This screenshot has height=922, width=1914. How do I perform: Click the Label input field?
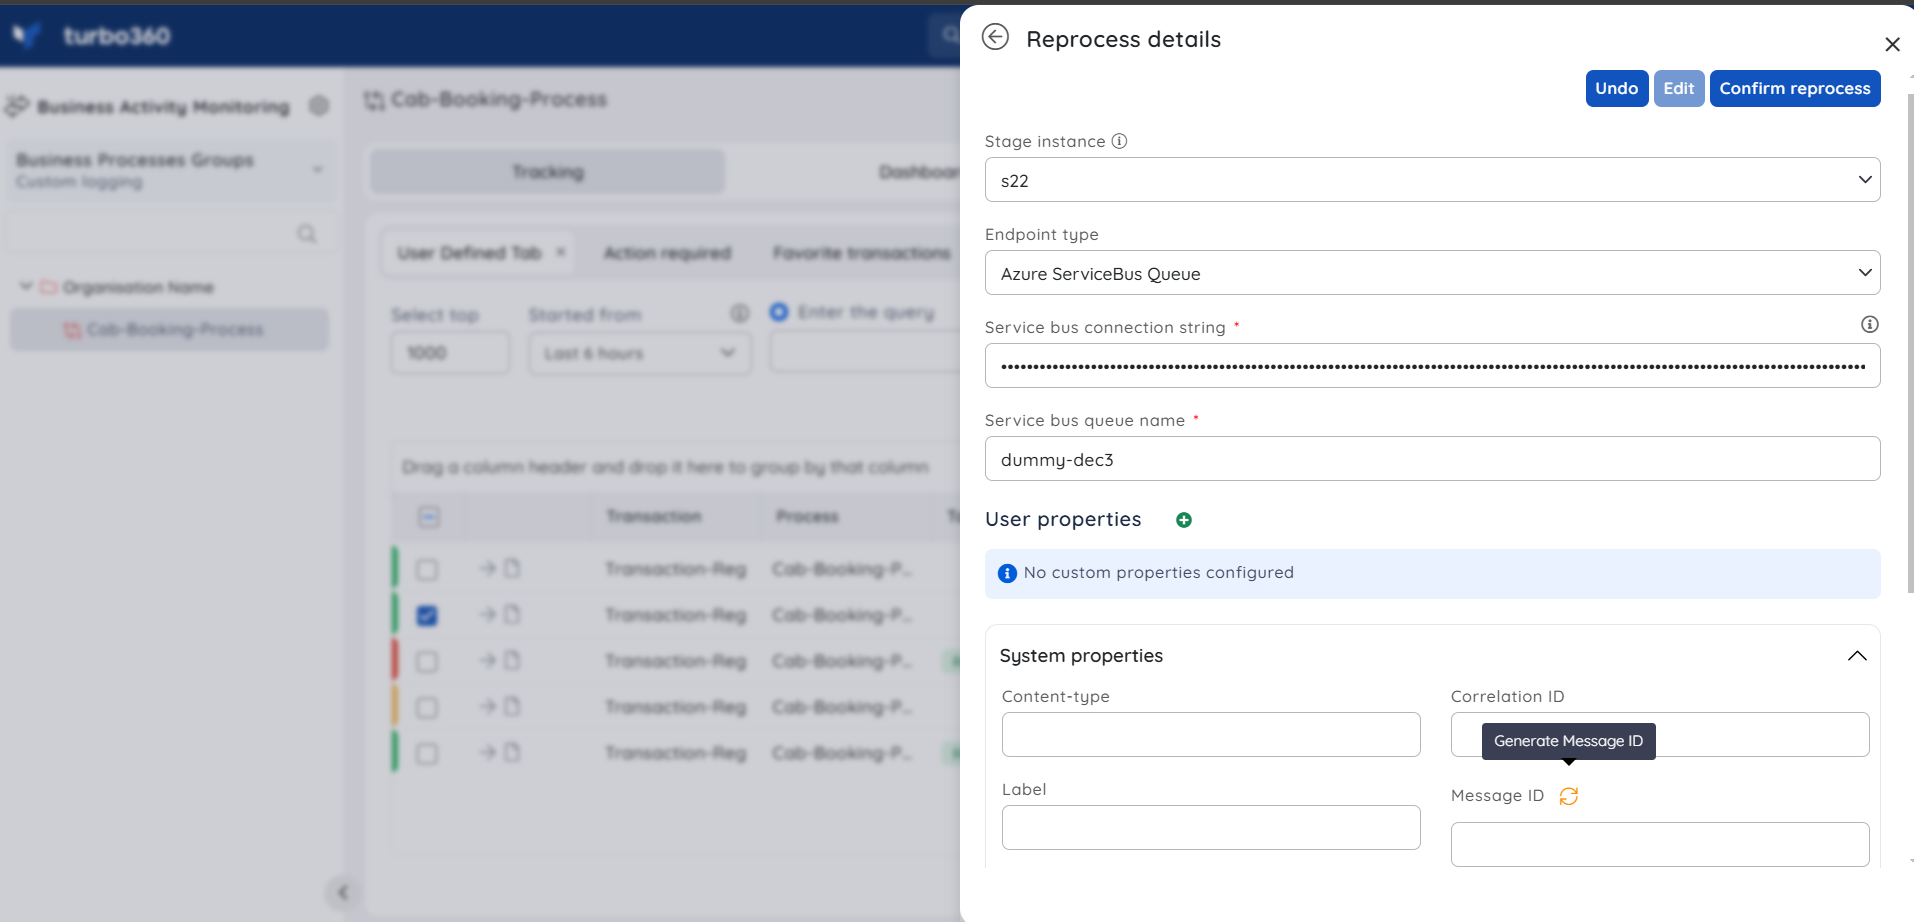[x=1211, y=828]
